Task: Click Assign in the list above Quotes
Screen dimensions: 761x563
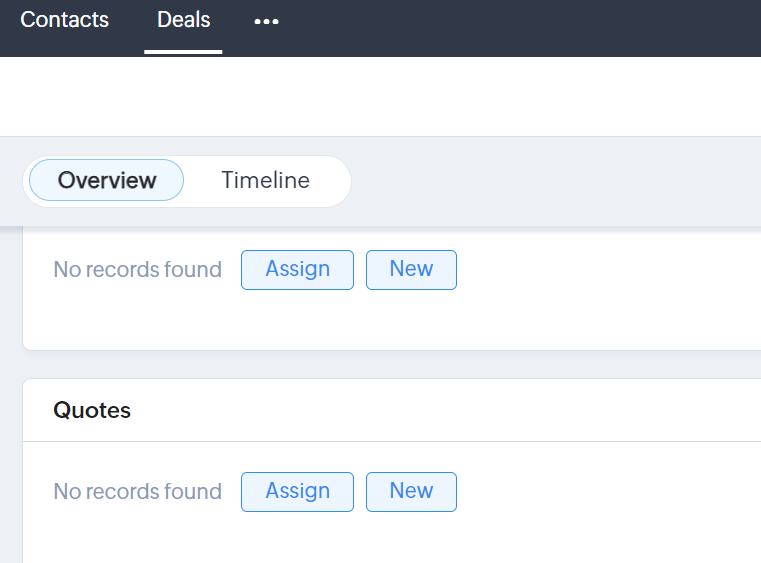Action: pos(297,270)
